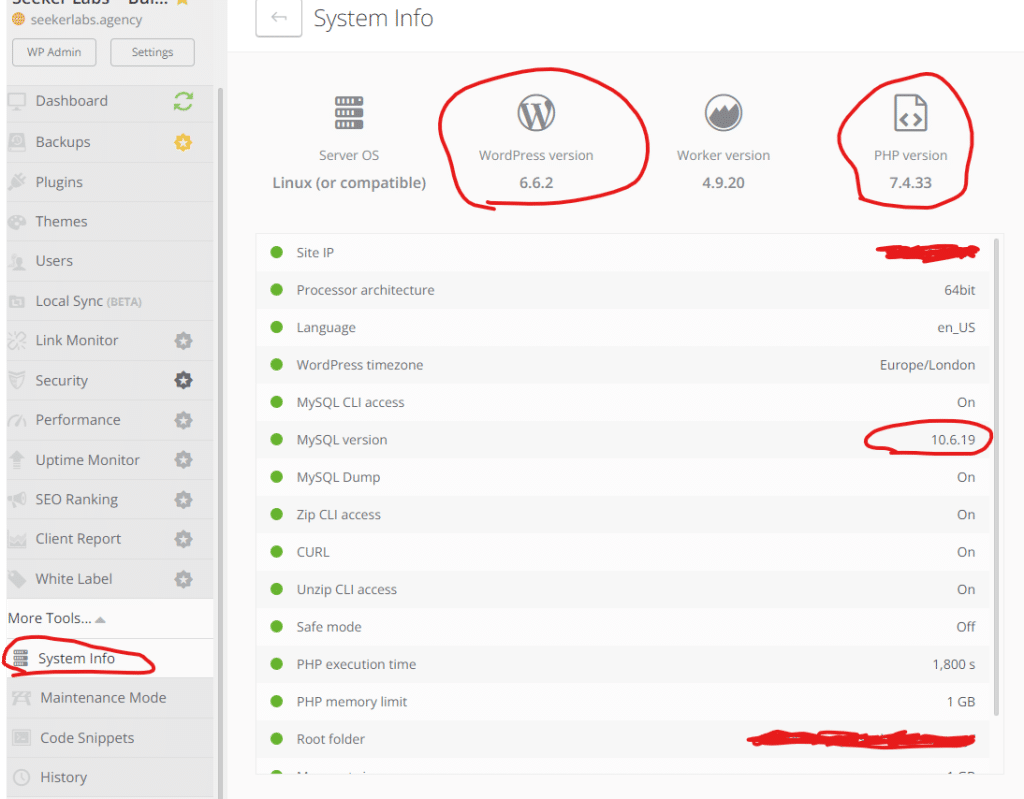1024x799 pixels.
Task: Click the SEO Ranking add-on badge icon
Action: coord(184,500)
